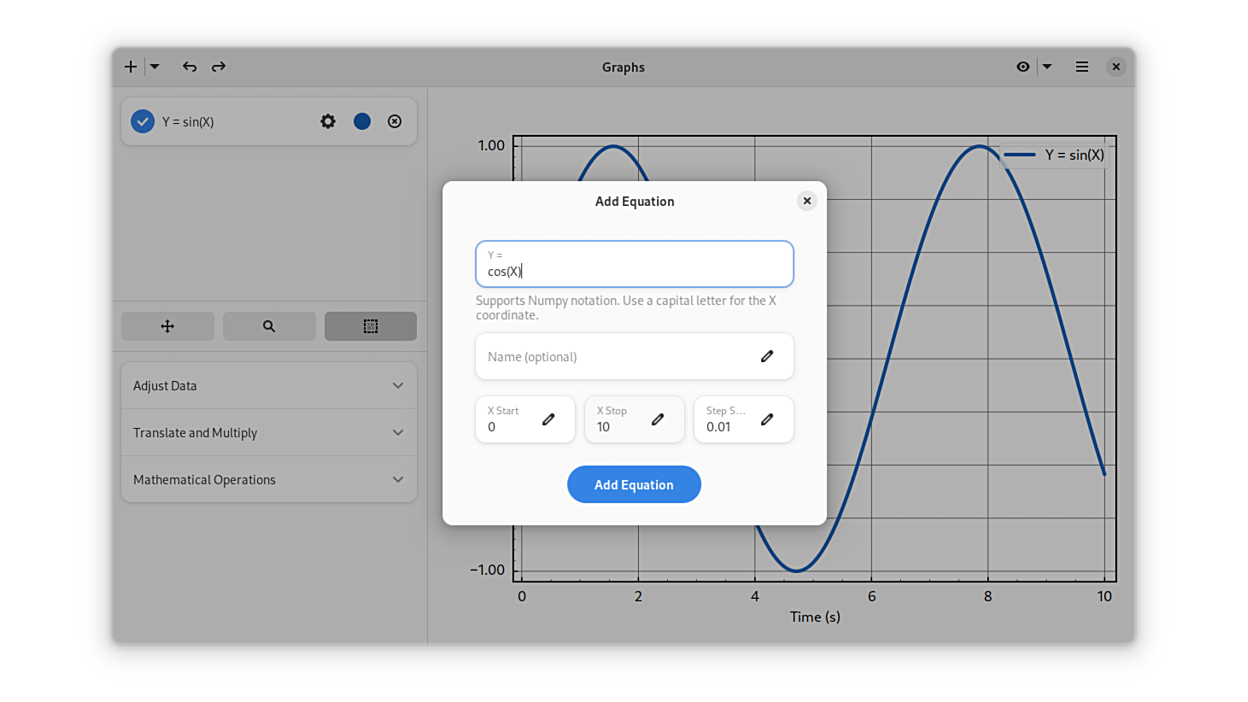The height and width of the screenshot is (702, 1248).
Task: Click the plus icon to add data
Action: click(131, 67)
